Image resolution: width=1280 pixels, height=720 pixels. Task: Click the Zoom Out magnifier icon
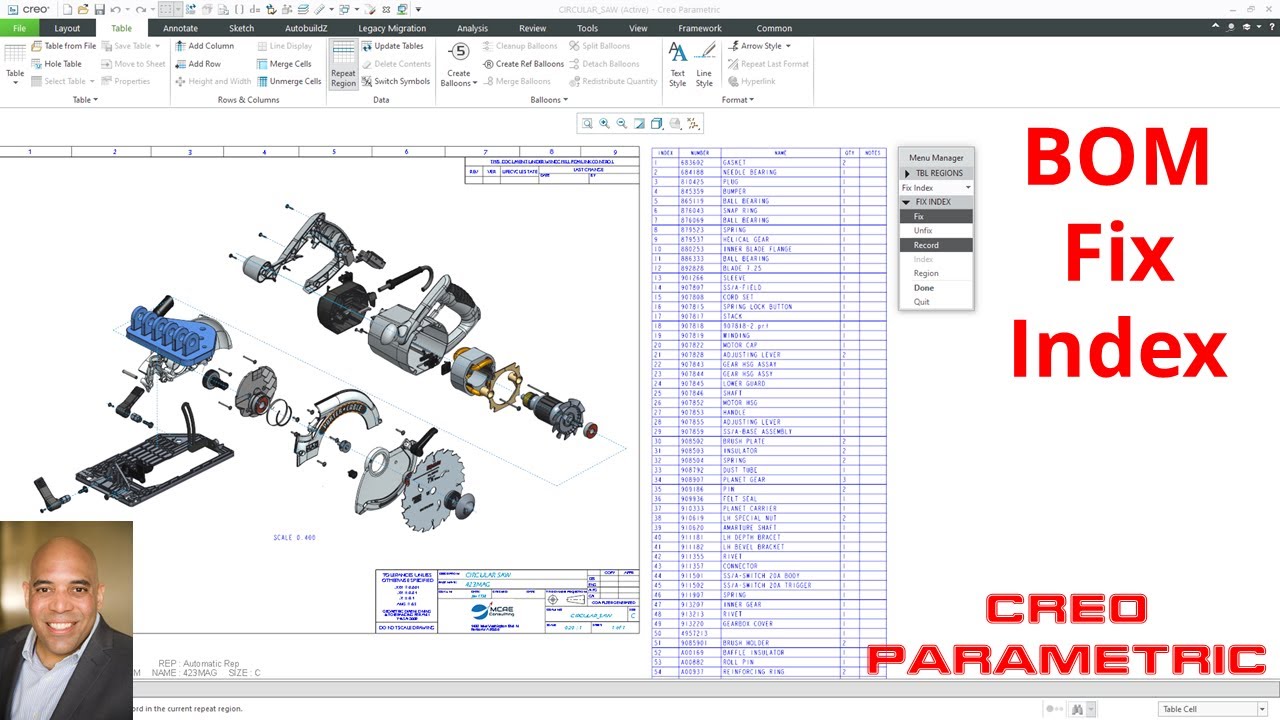click(x=621, y=124)
